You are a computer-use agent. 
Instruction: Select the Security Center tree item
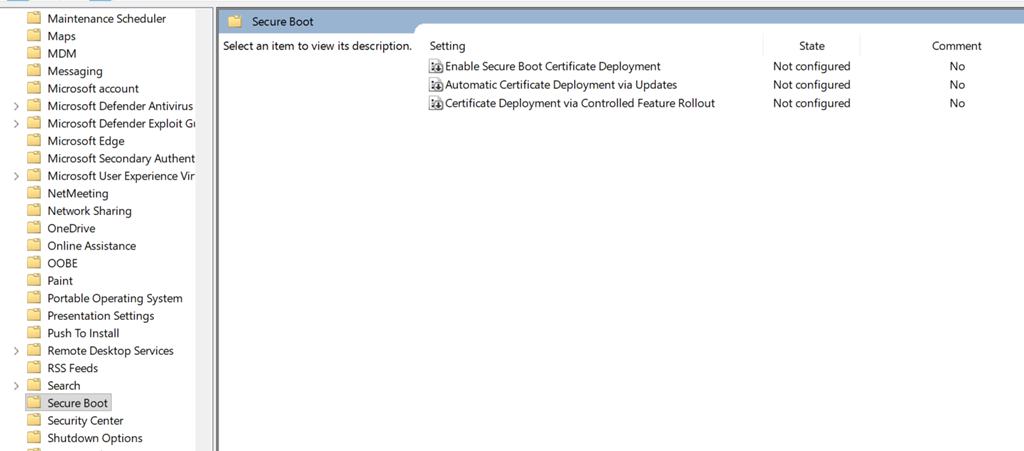pyautogui.click(x=85, y=421)
